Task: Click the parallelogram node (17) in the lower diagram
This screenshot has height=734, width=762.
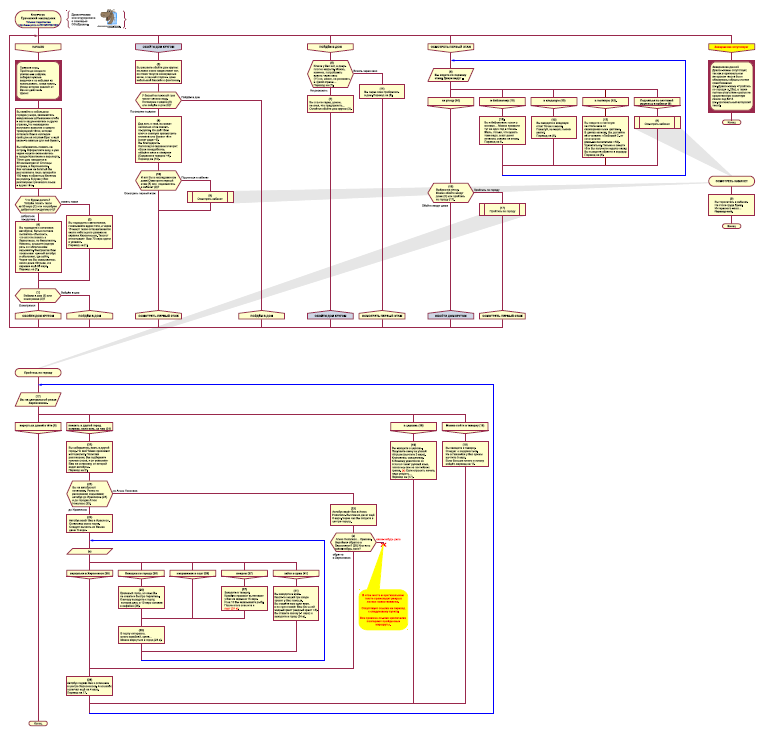Action: click(37, 400)
